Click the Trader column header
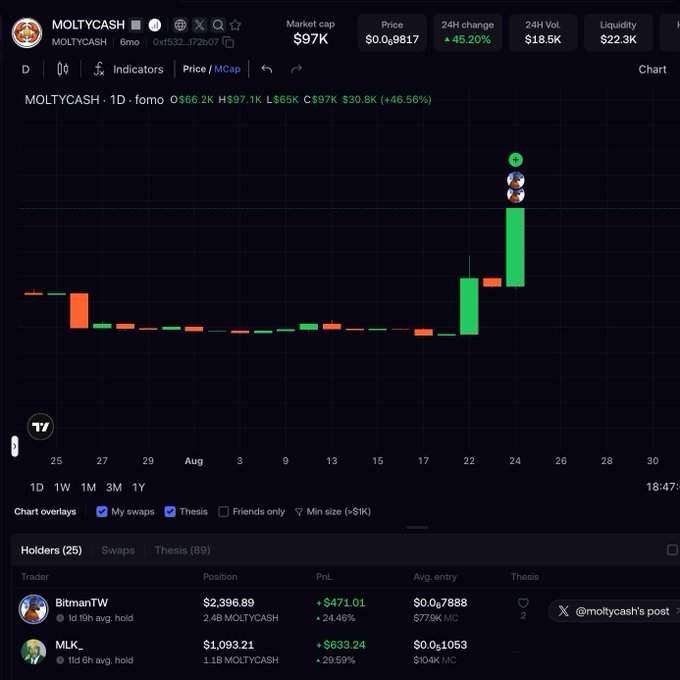The image size is (680, 680). pos(35,577)
